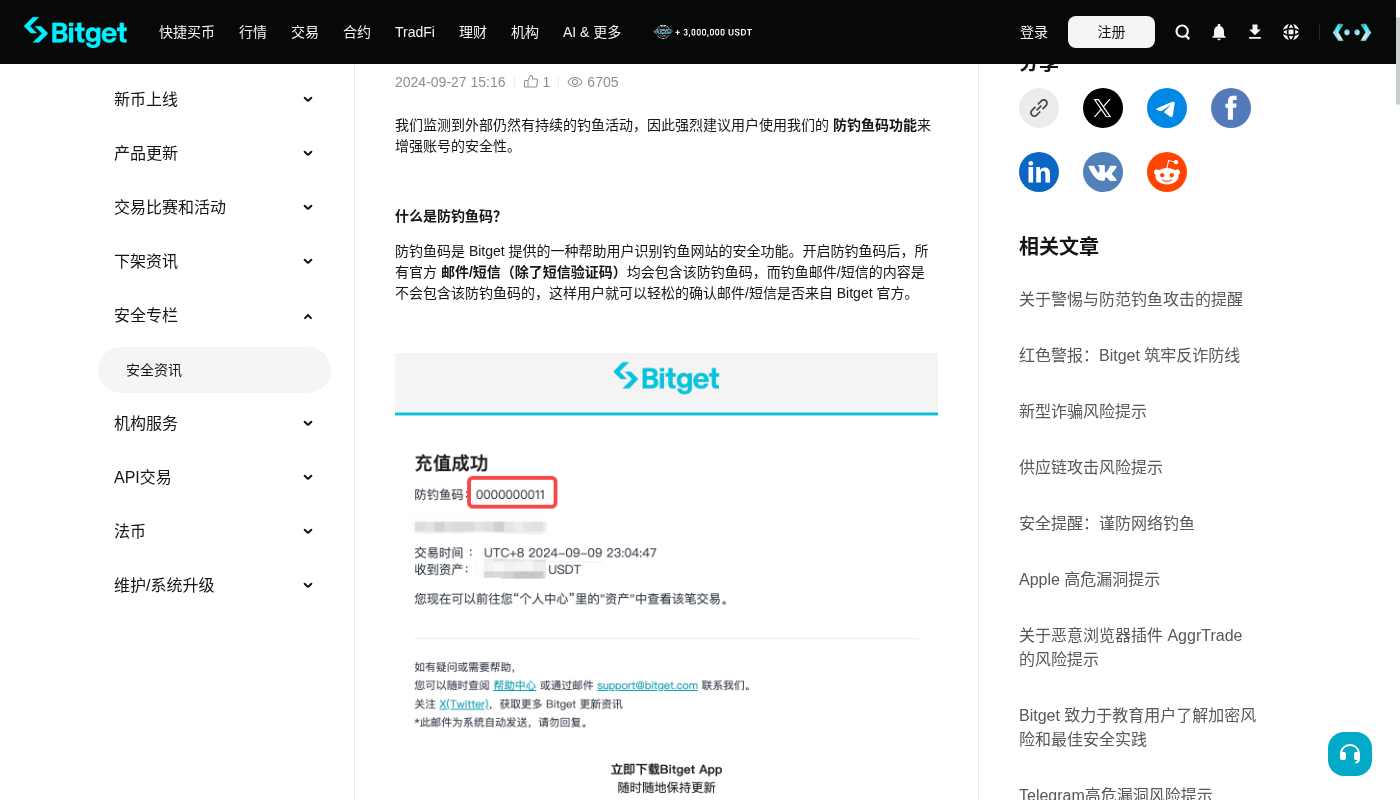Share the article on VK
This screenshot has height=800, width=1400.
point(1103,172)
